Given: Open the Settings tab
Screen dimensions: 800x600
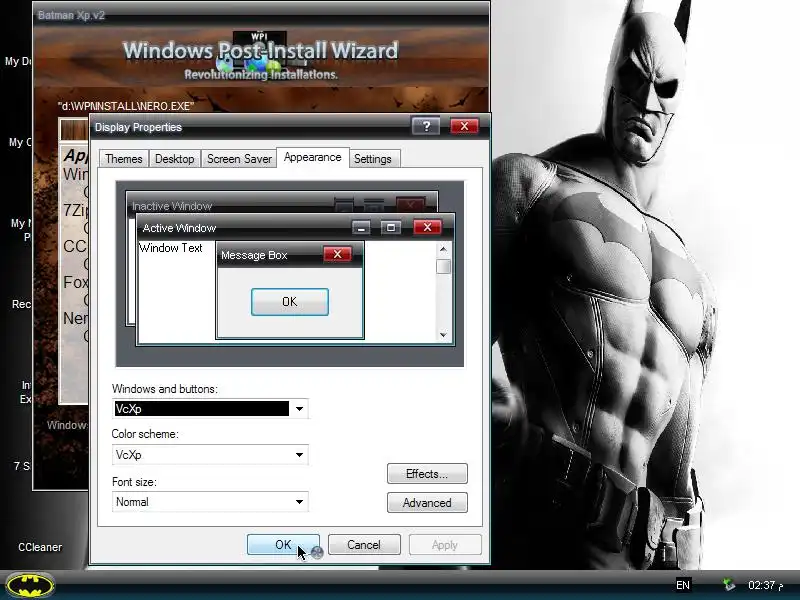Looking at the screenshot, I should coord(373,159).
